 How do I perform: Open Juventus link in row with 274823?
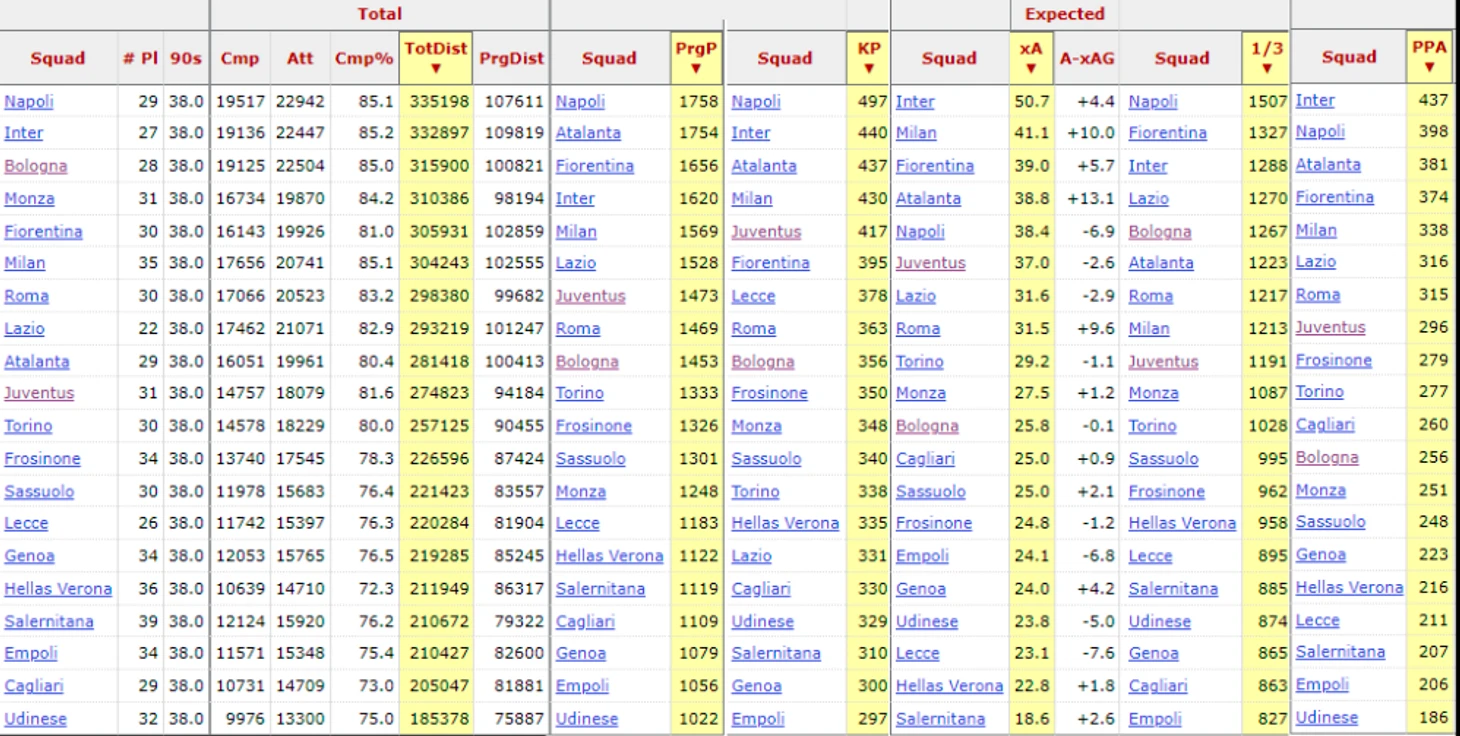click(x=39, y=393)
